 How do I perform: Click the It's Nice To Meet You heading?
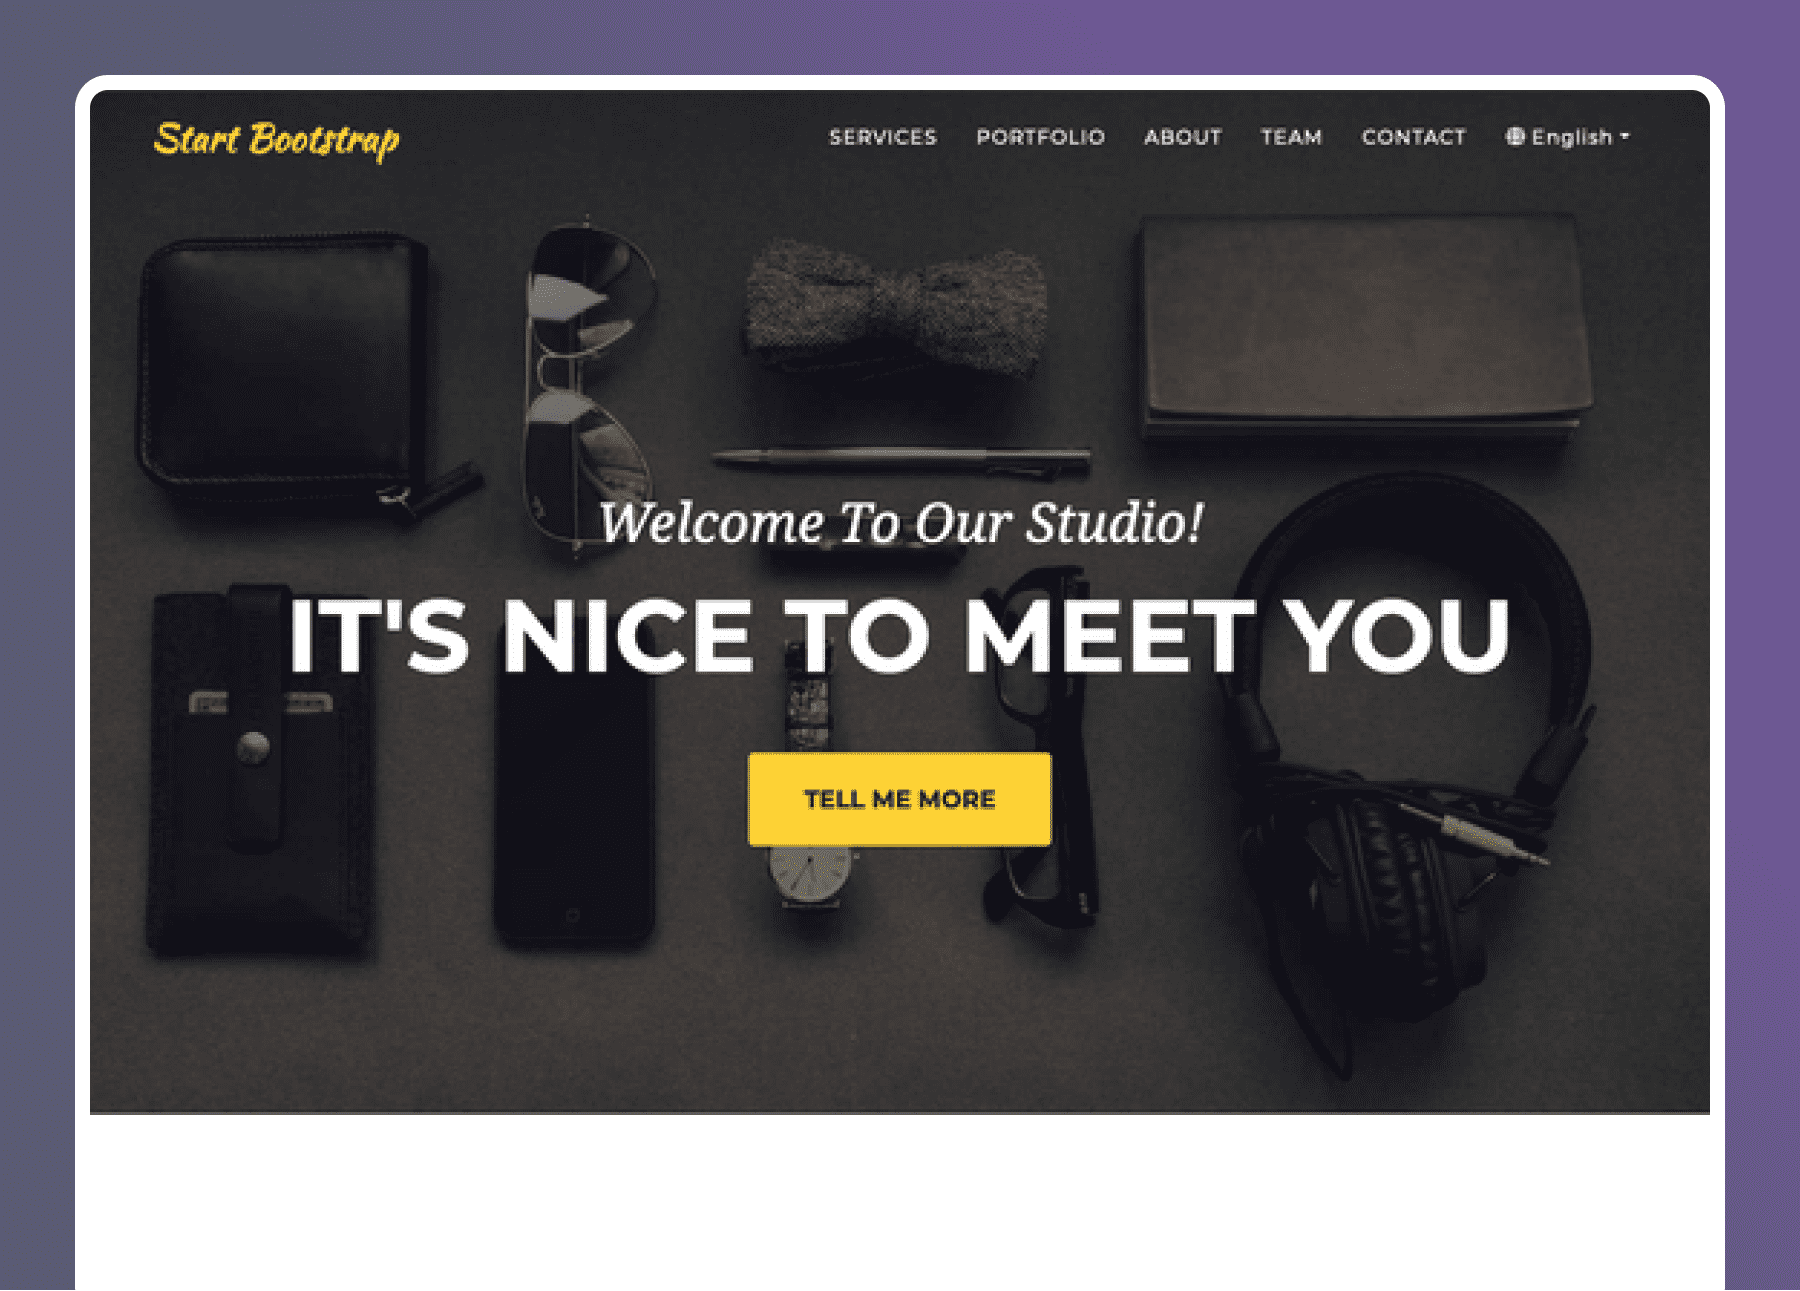tap(899, 636)
